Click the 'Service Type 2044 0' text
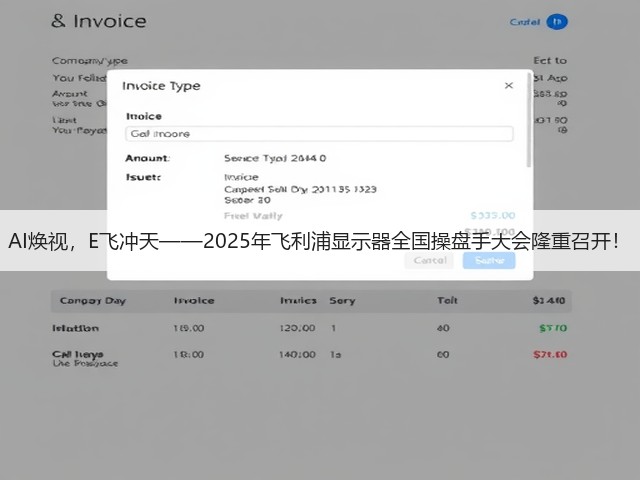The height and width of the screenshot is (480, 640). [x=275, y=158]
